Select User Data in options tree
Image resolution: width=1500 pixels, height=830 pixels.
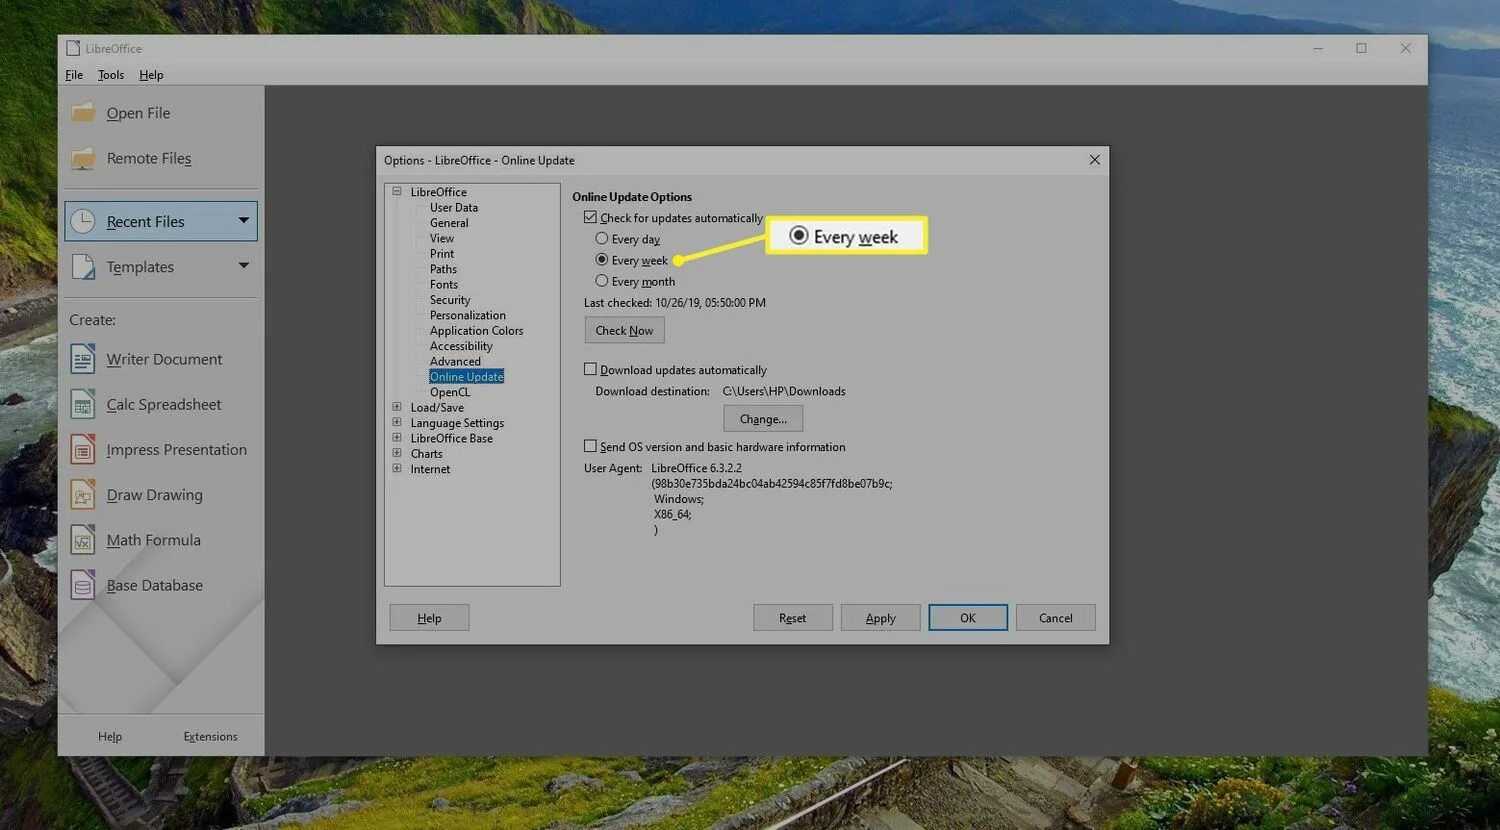pos(454,207)
